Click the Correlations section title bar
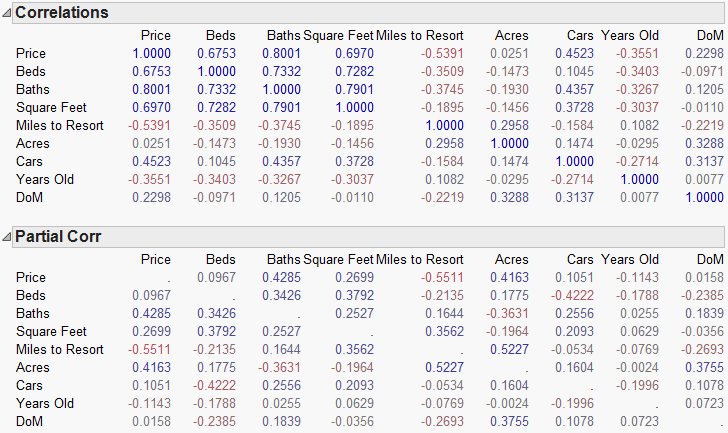 (368, 13)
